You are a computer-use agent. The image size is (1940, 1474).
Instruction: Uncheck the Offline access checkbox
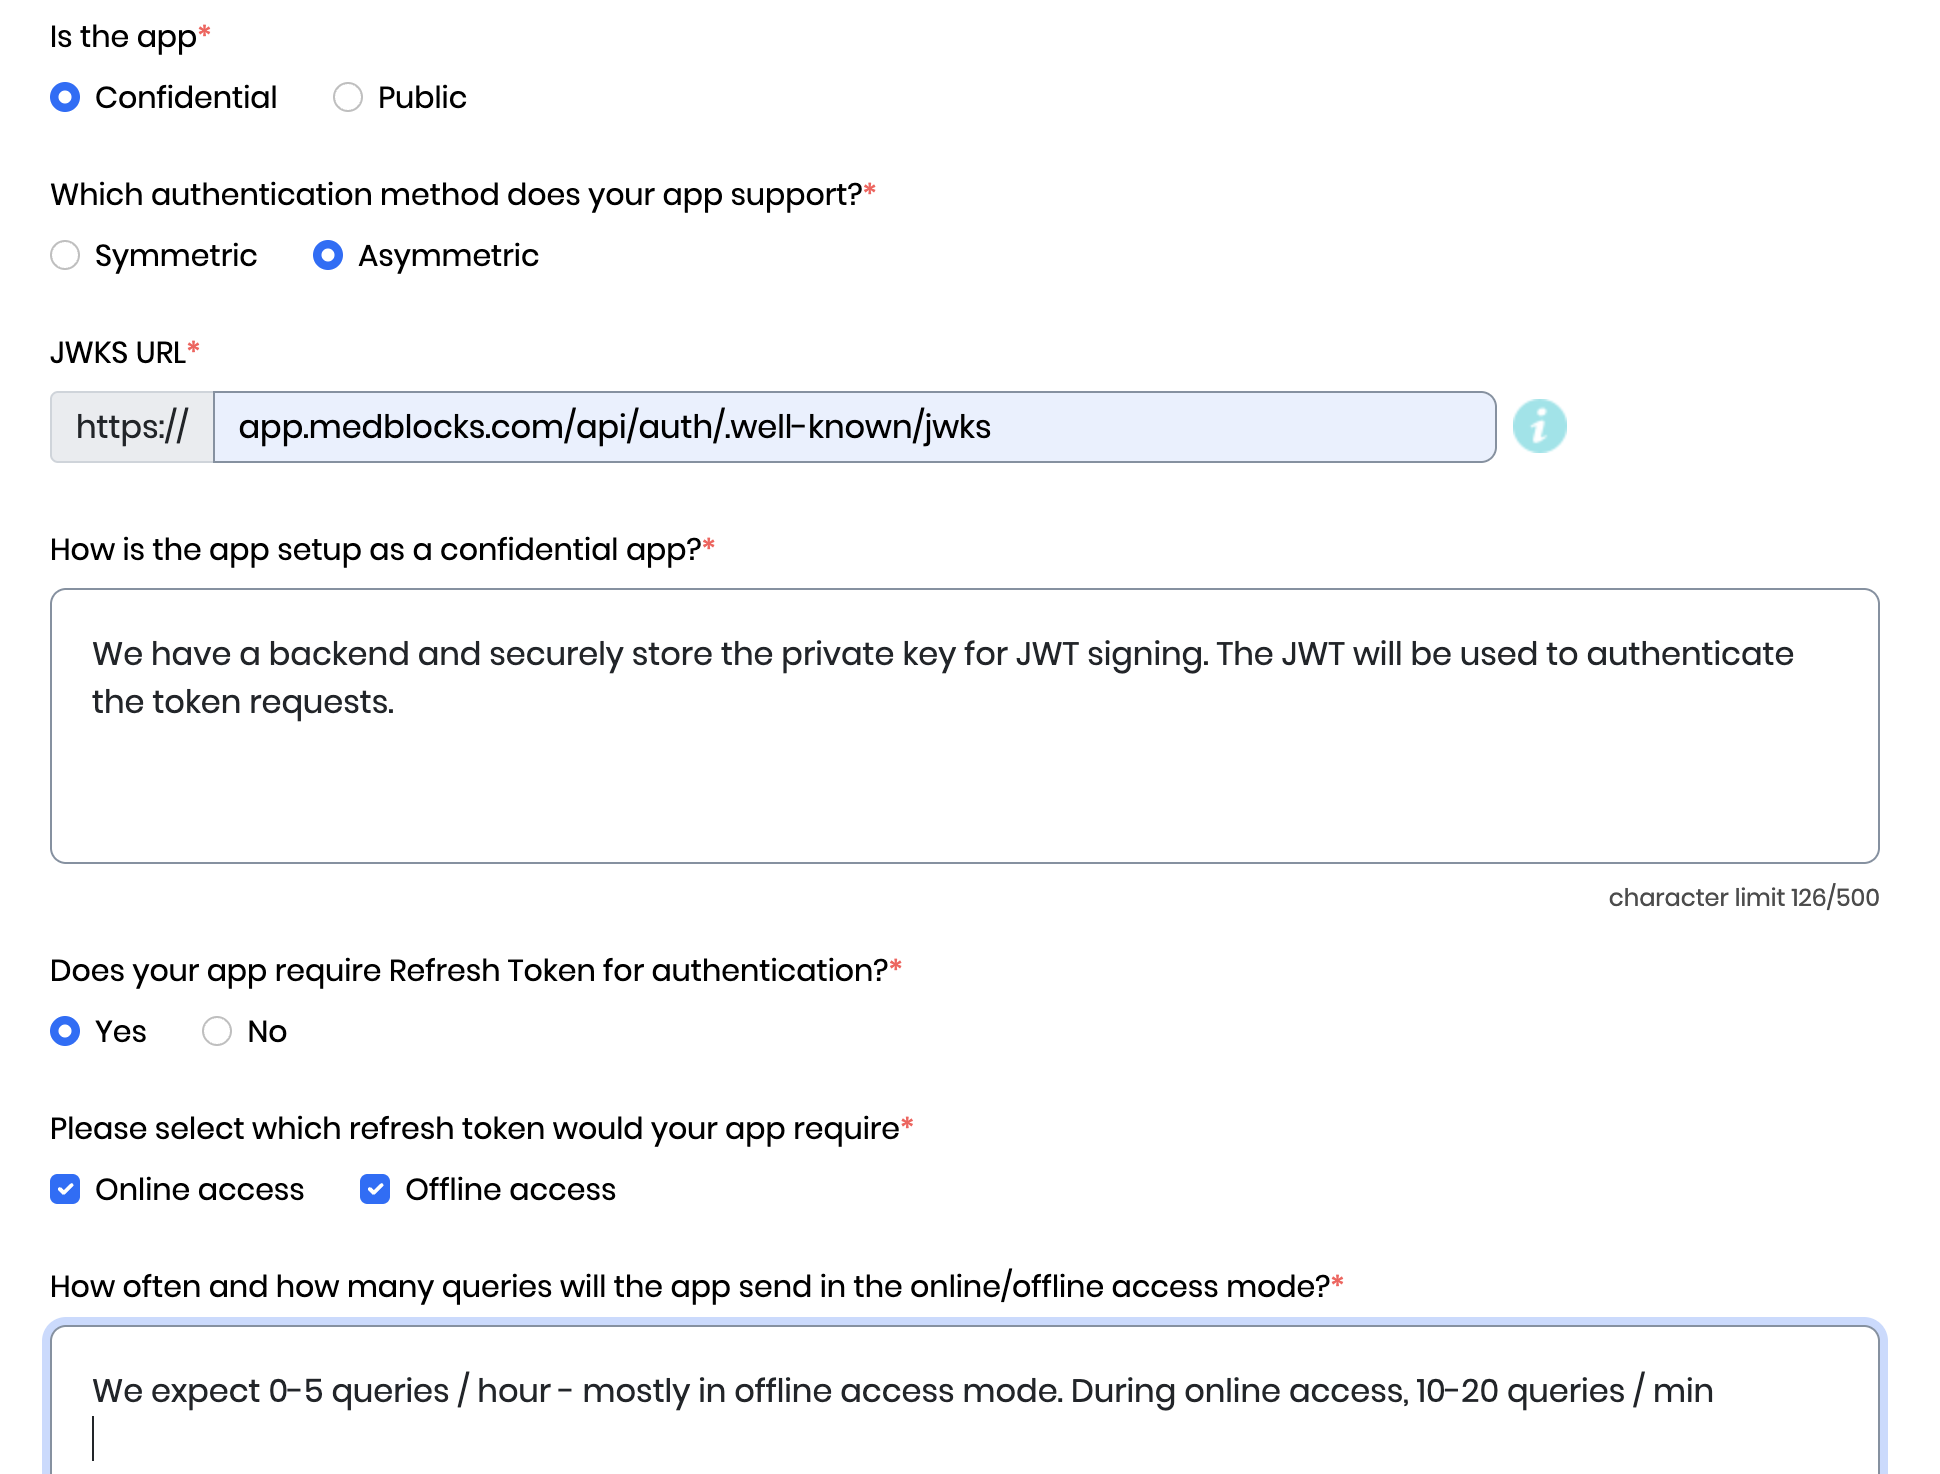pyautogui.click(x=375, y=1189)
